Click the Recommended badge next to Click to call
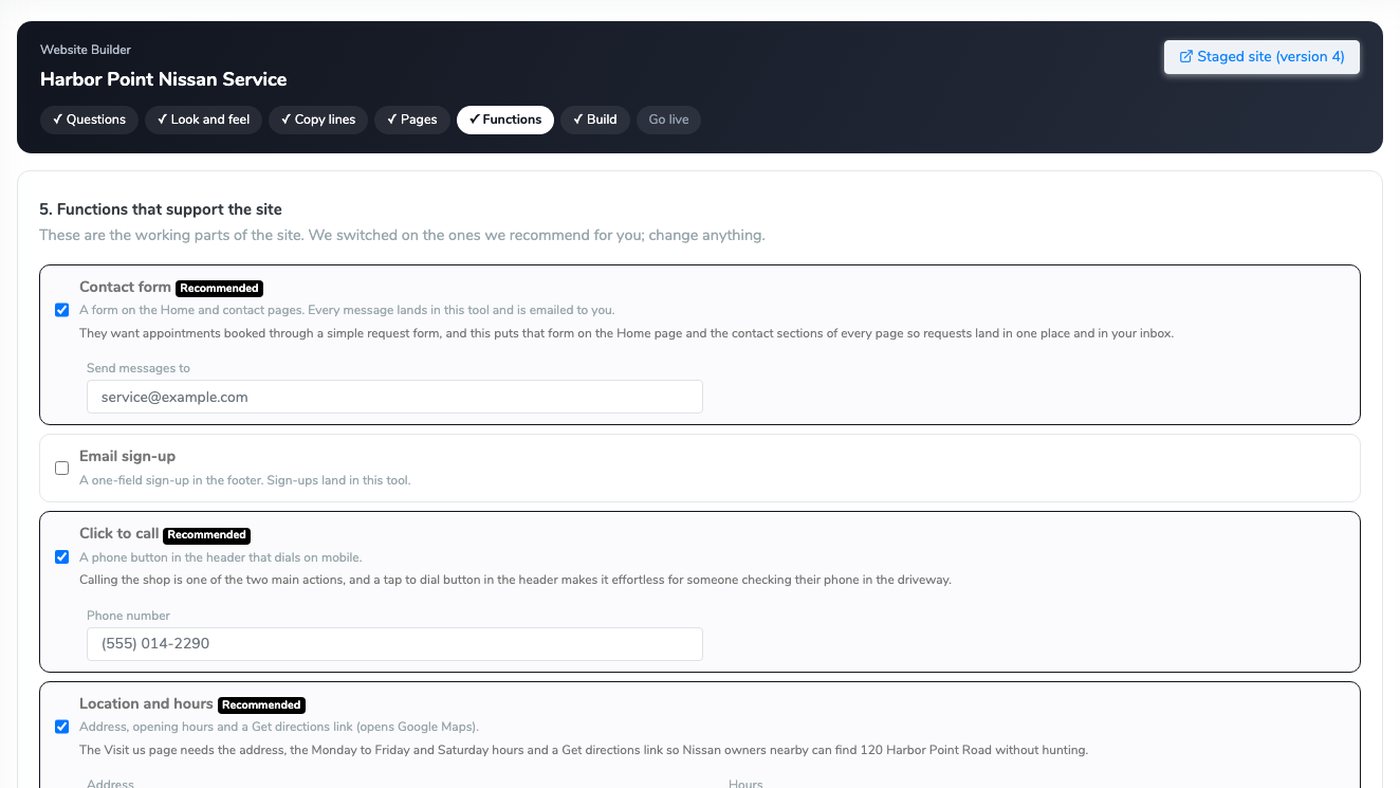This screenshot has width=1400, height=788. pyautogui.click(x=206, y=535)
